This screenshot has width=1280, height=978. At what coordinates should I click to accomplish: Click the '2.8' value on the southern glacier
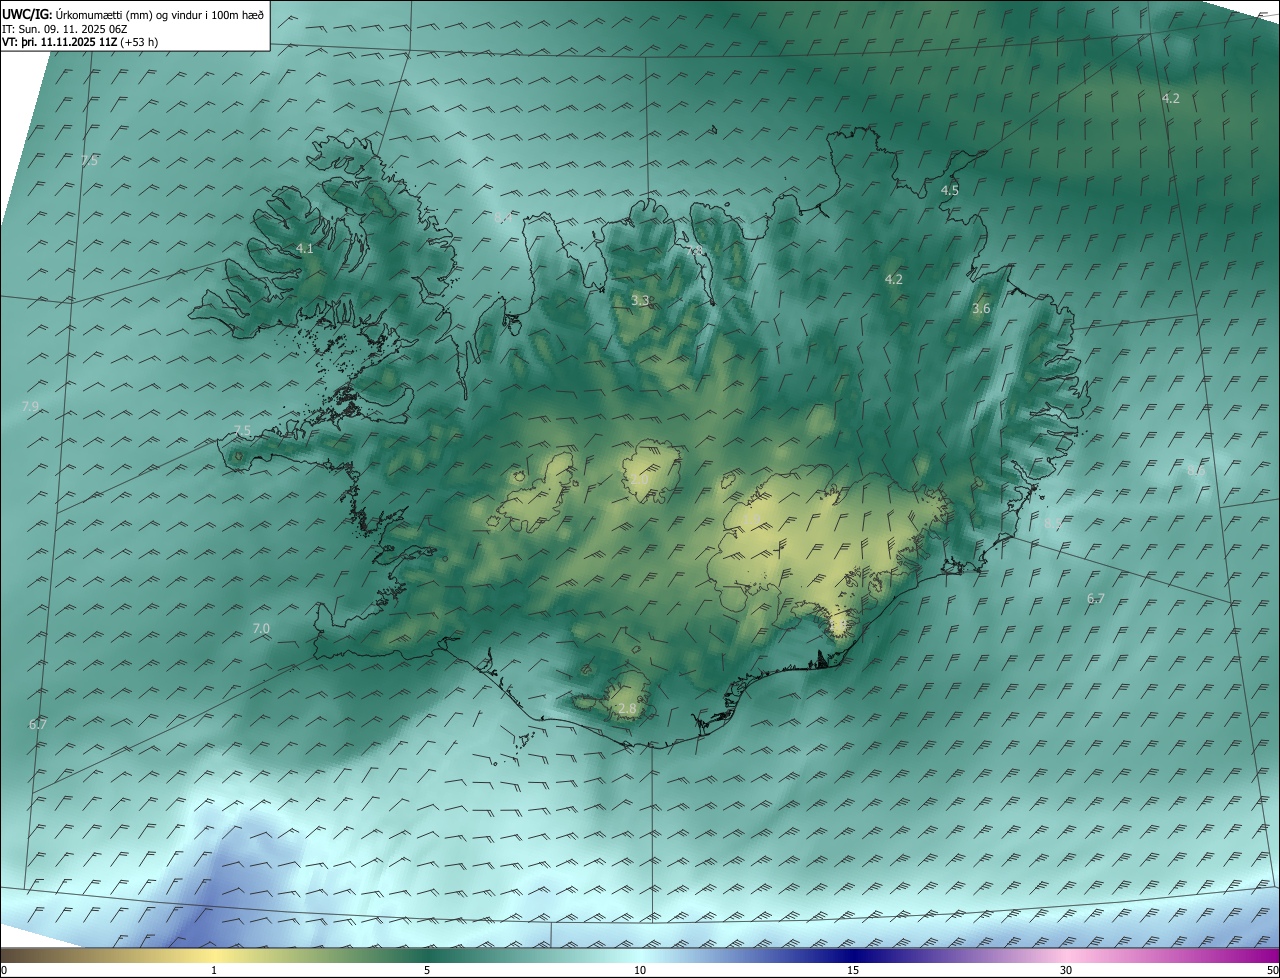[x=627, y=709]
